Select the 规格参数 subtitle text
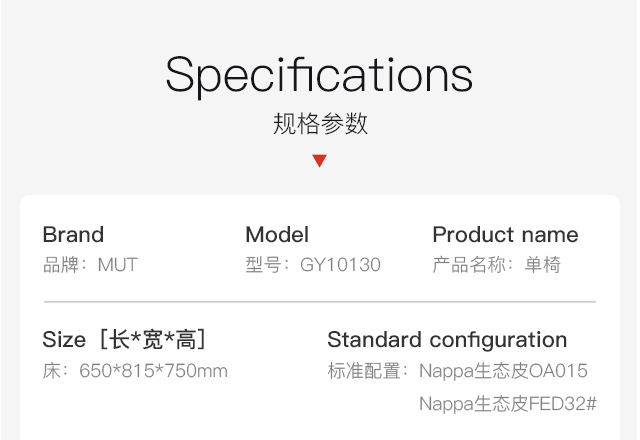Viewport: 640px width, 440px height. 320,124
